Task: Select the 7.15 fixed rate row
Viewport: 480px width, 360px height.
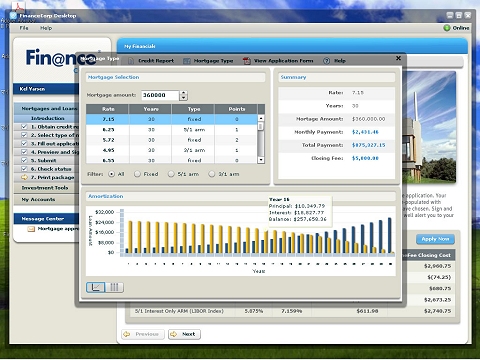Action: click(x=172, y=119)
